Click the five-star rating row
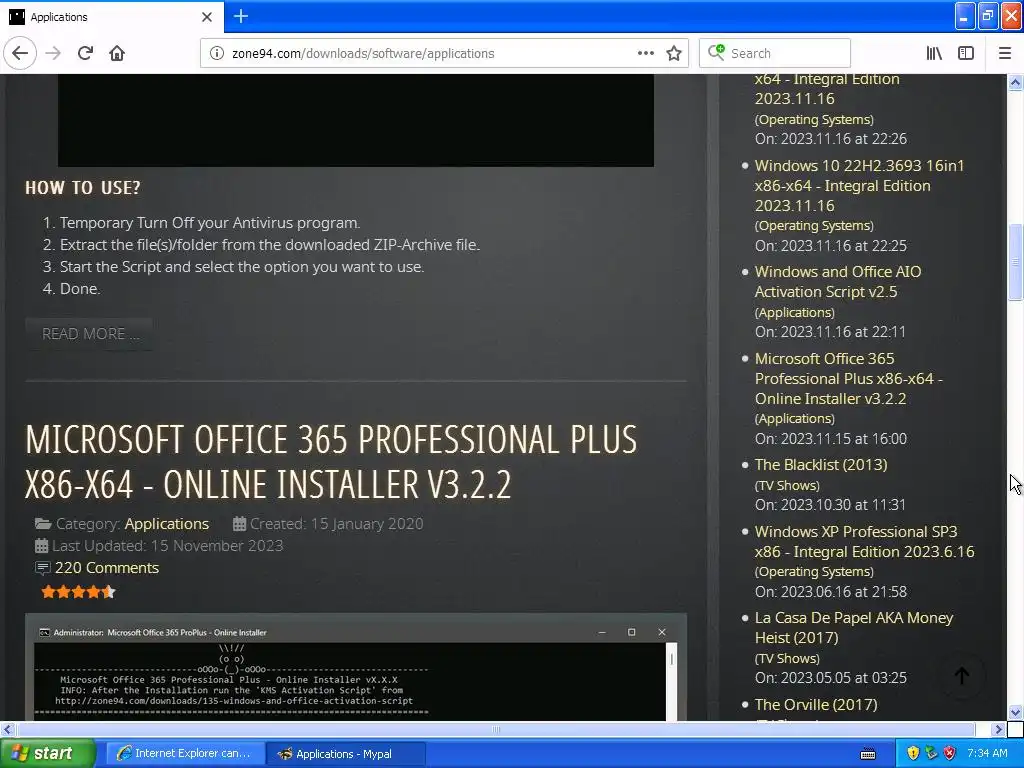Screen dimensions: 1024x768 pyautogui.click(x=78, y=592)
